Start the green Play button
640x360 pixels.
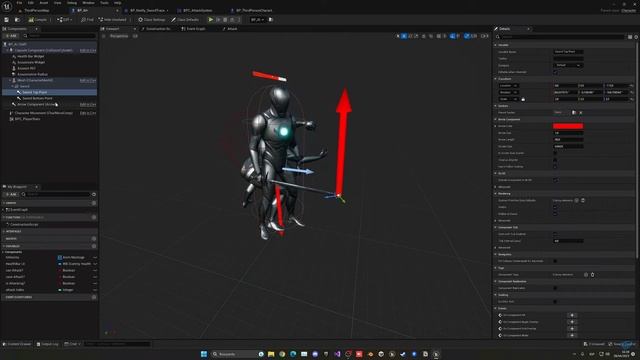pos(211,20)
